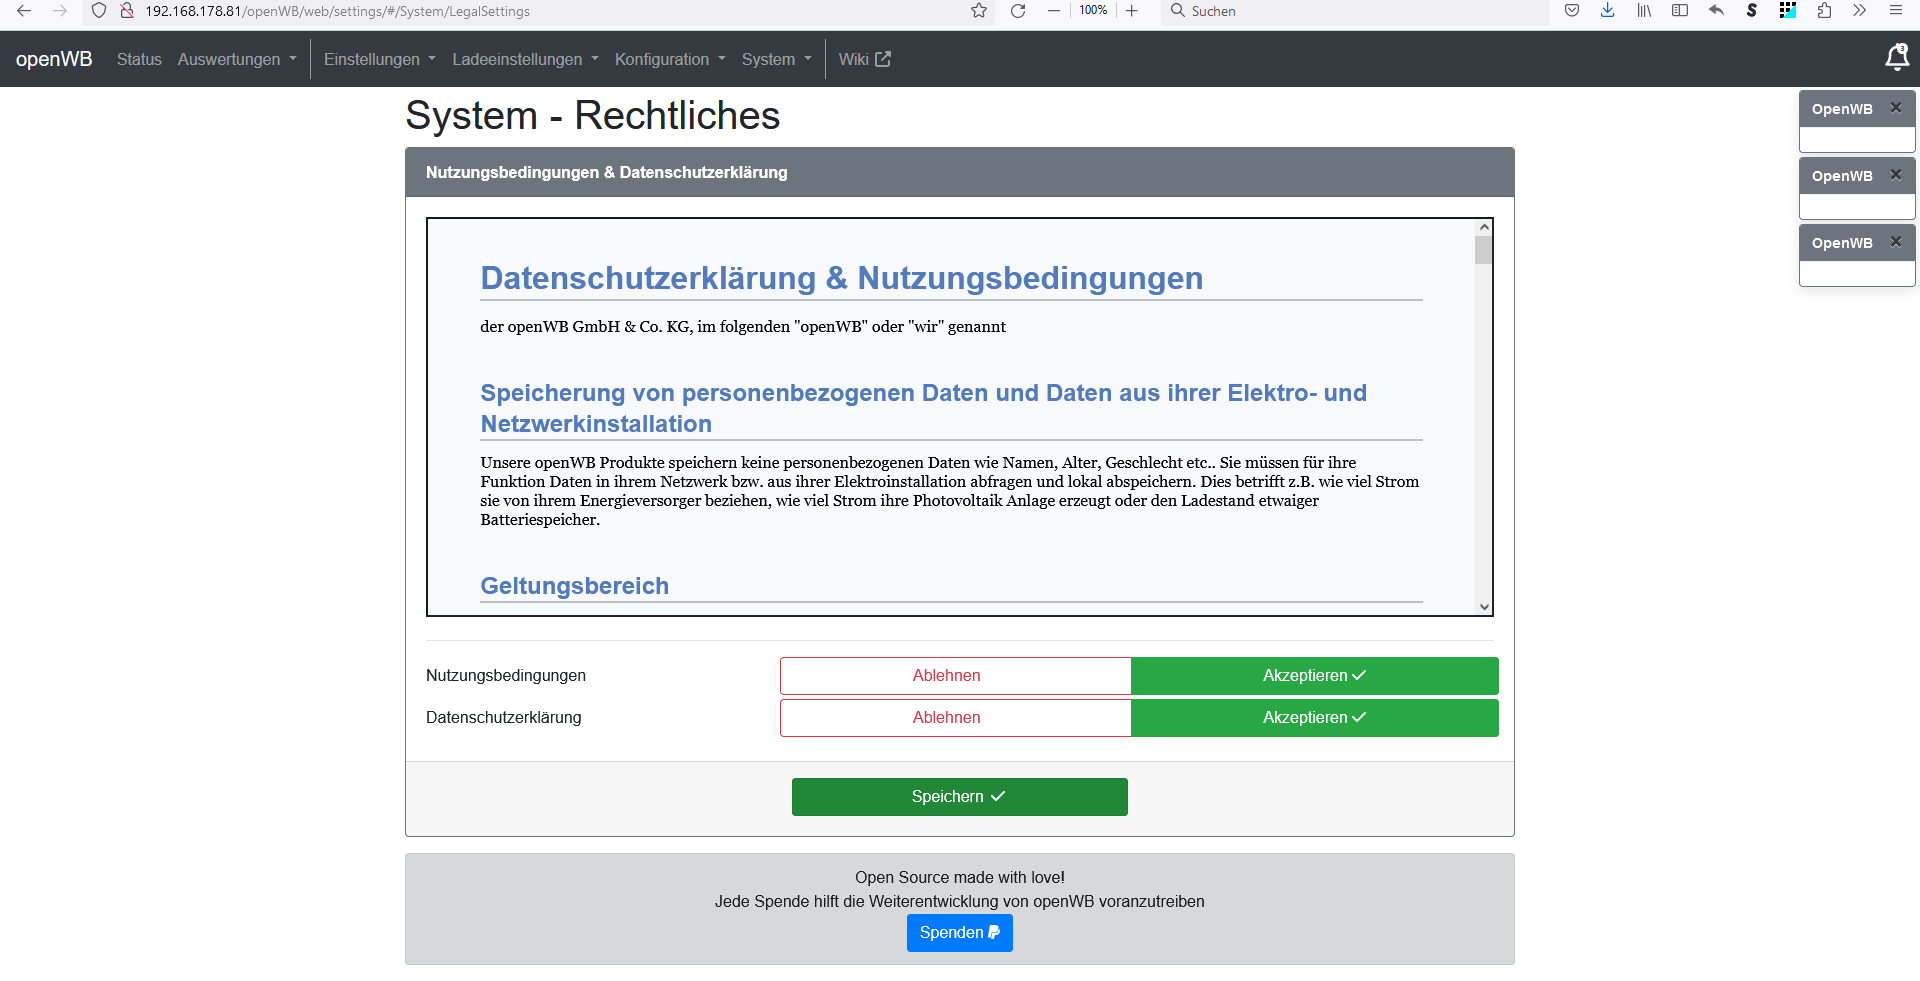The image size is (1920, 981).
Task: Open the library bookshelf icon
Action: click(x=1644, y=11)
